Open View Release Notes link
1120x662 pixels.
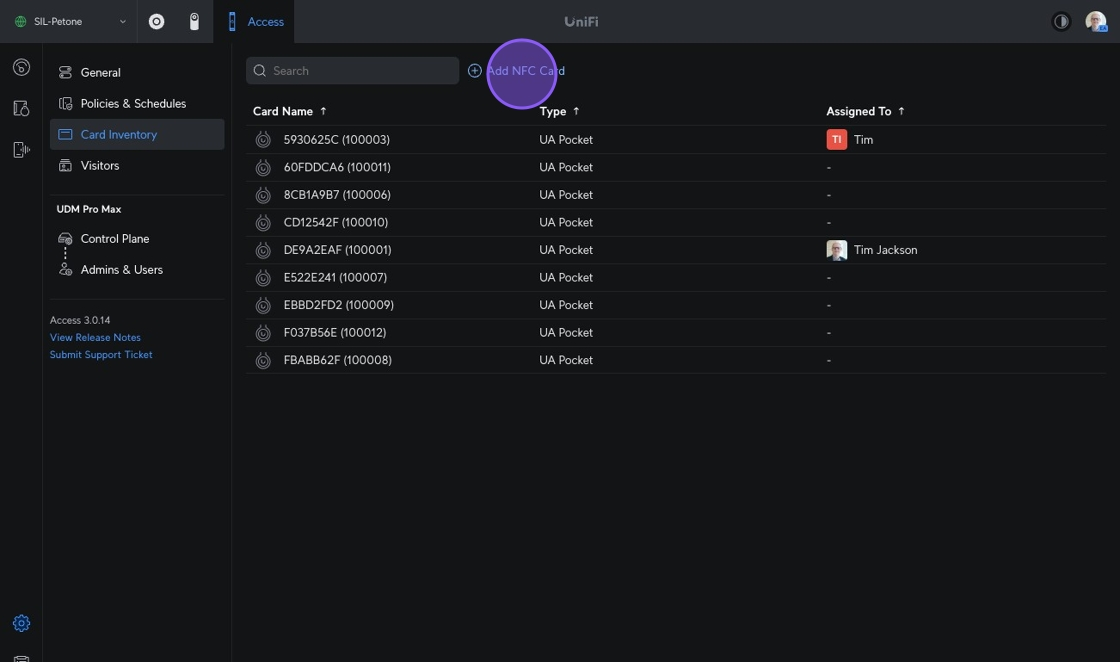click(x=95, y=337)
